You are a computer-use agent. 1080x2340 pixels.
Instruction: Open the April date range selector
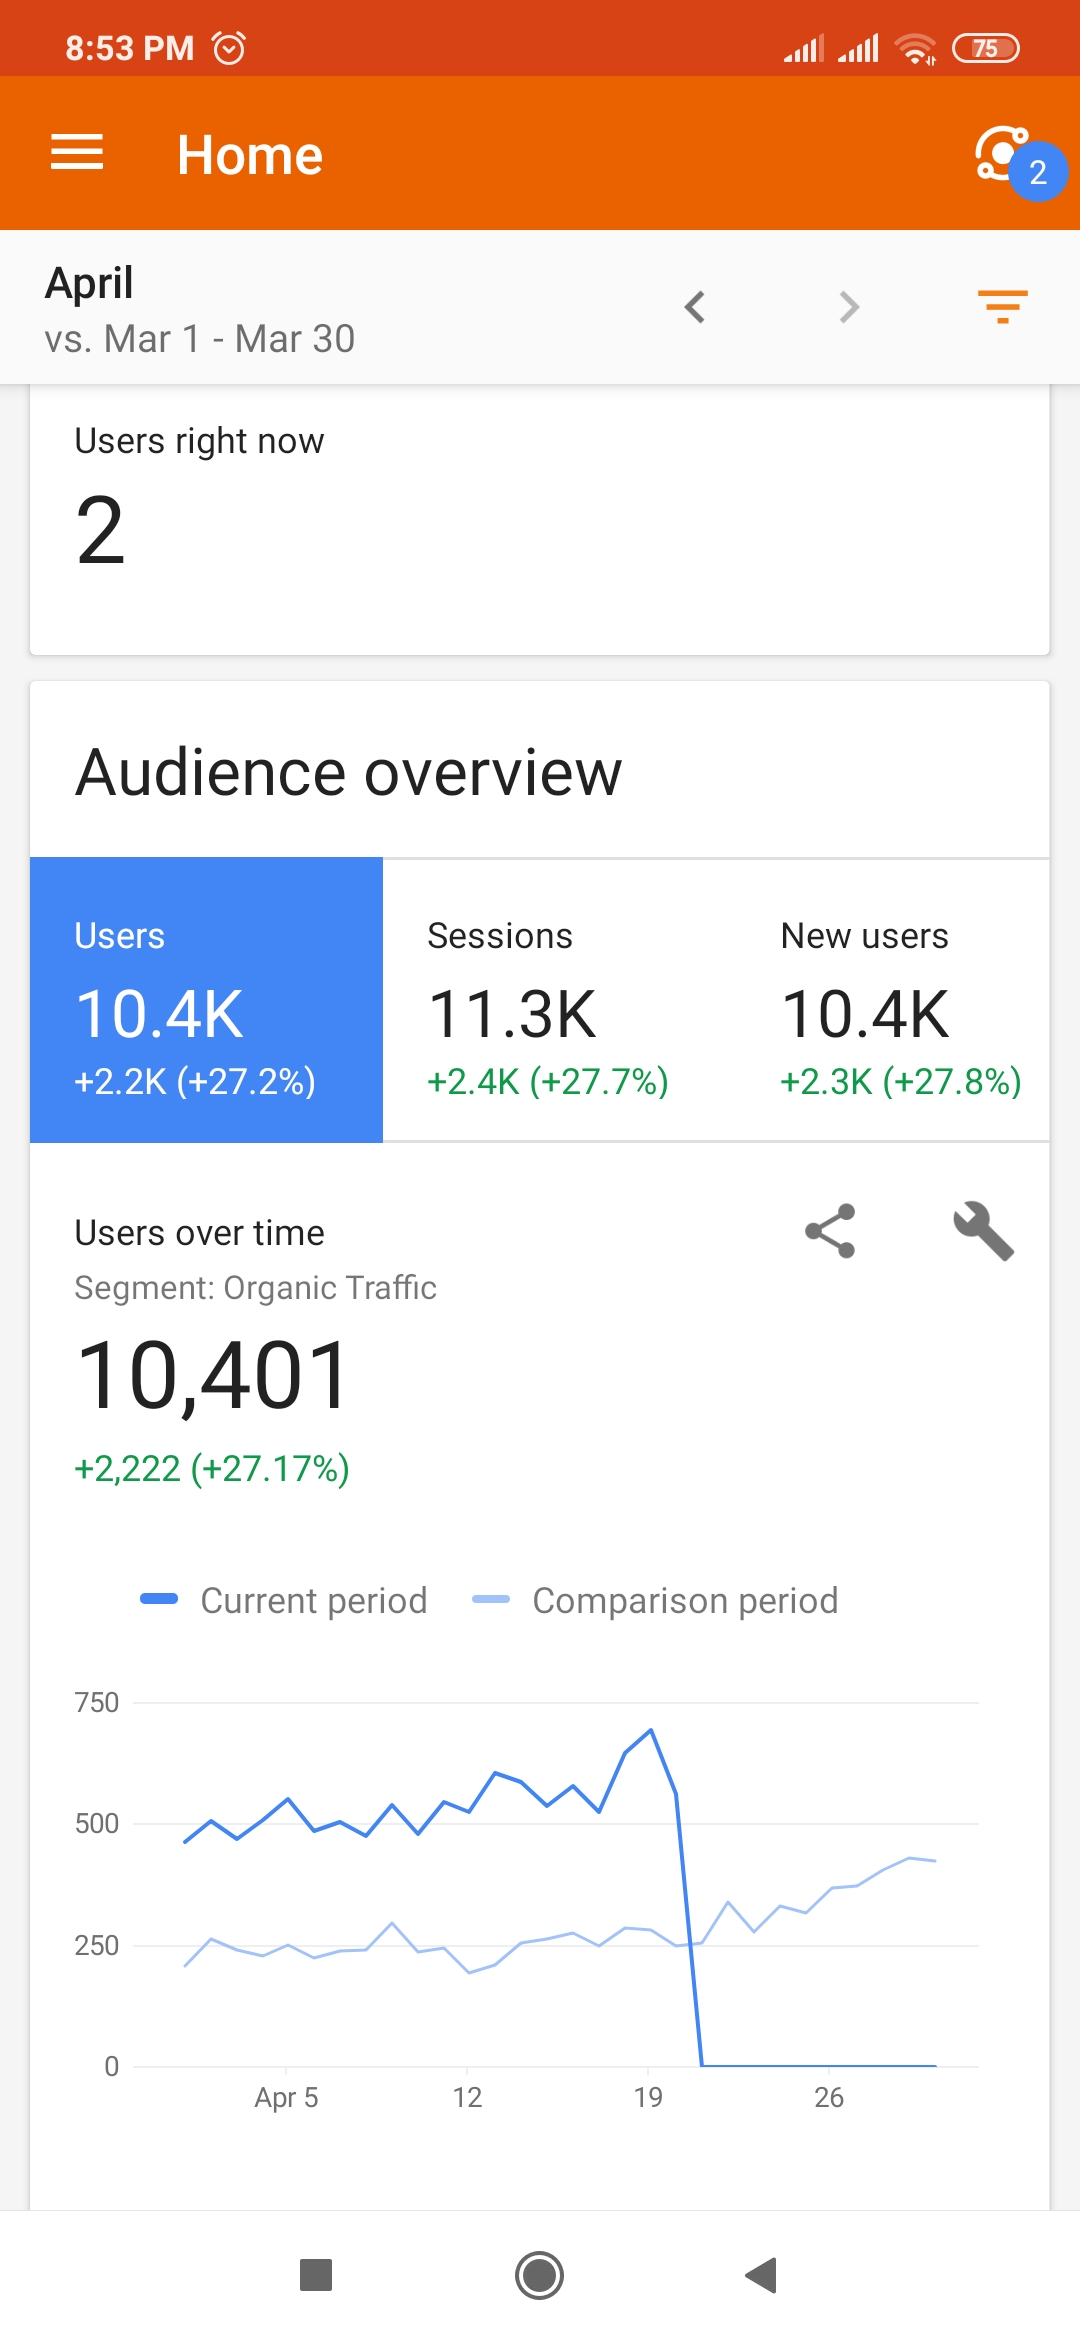[200, 308]
